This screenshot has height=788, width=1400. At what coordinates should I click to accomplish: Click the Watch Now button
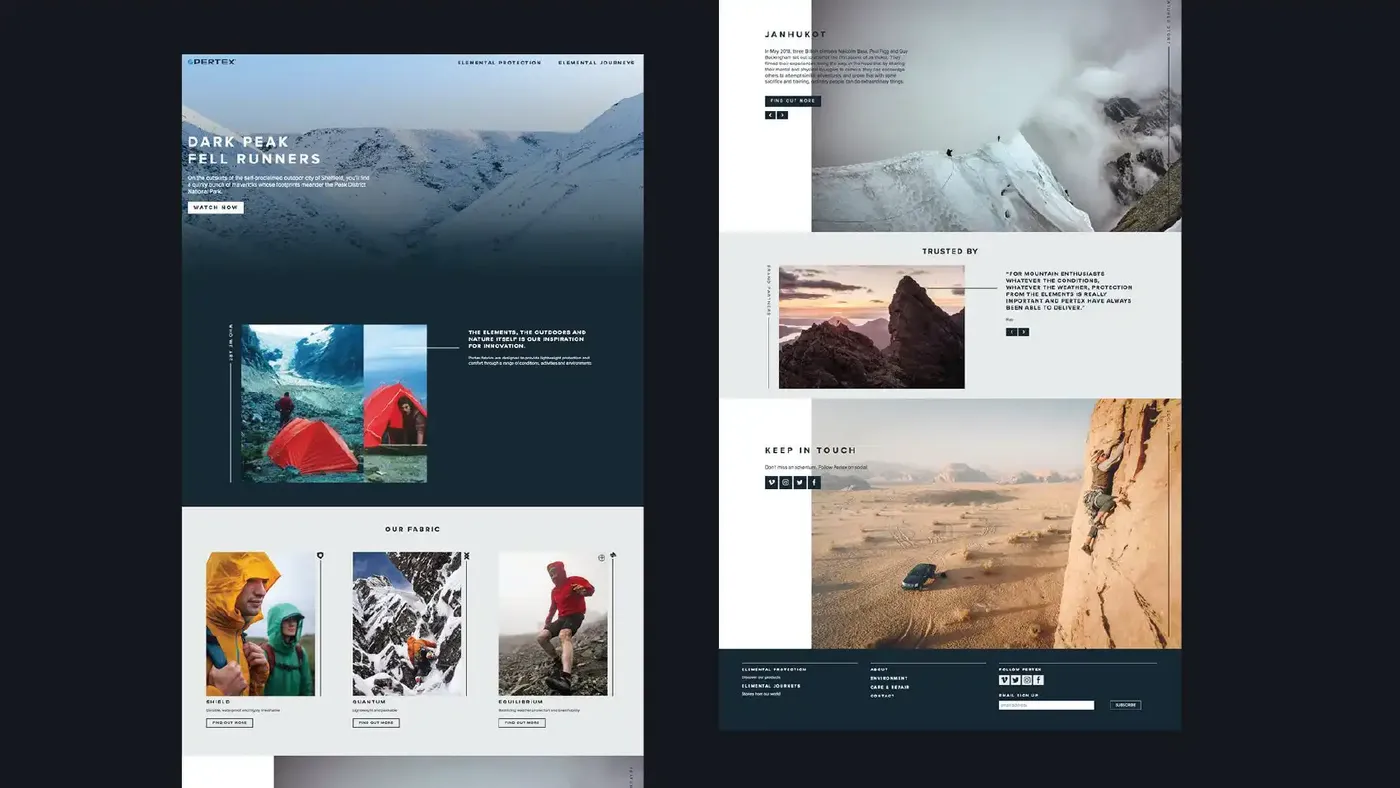[215, 208]
